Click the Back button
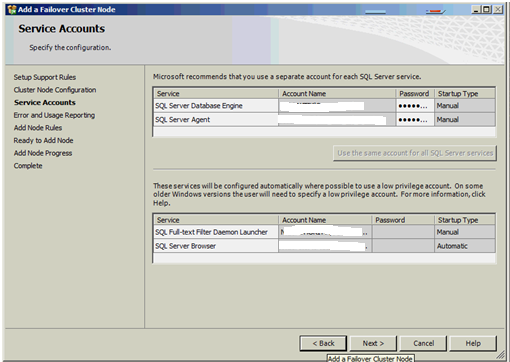The image size is (510, 362). point(323,343)
